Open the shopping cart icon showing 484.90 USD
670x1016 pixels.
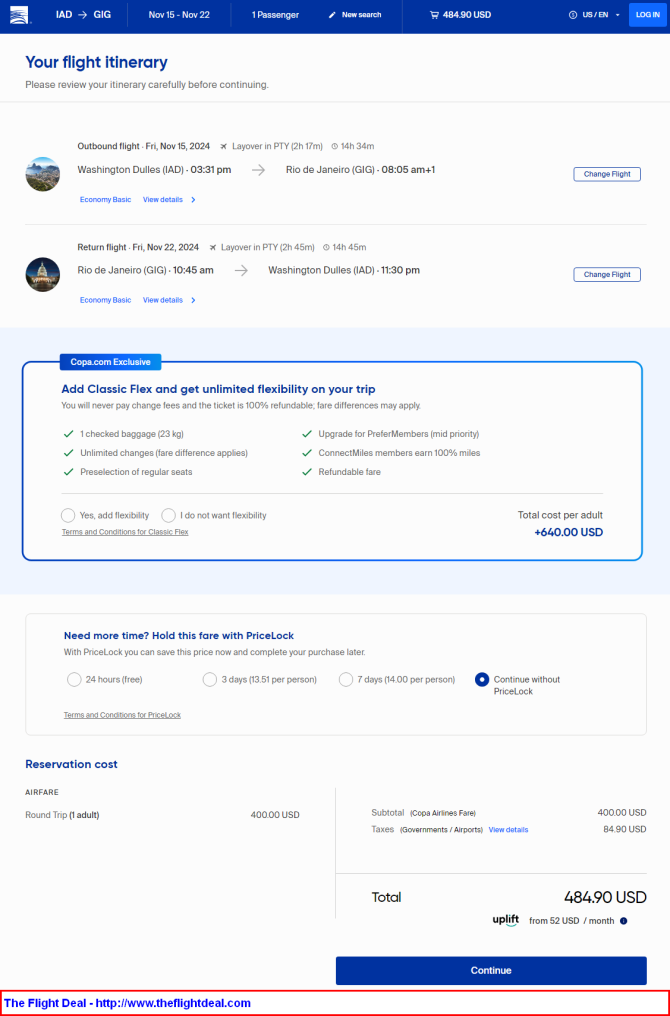[434, 15]
